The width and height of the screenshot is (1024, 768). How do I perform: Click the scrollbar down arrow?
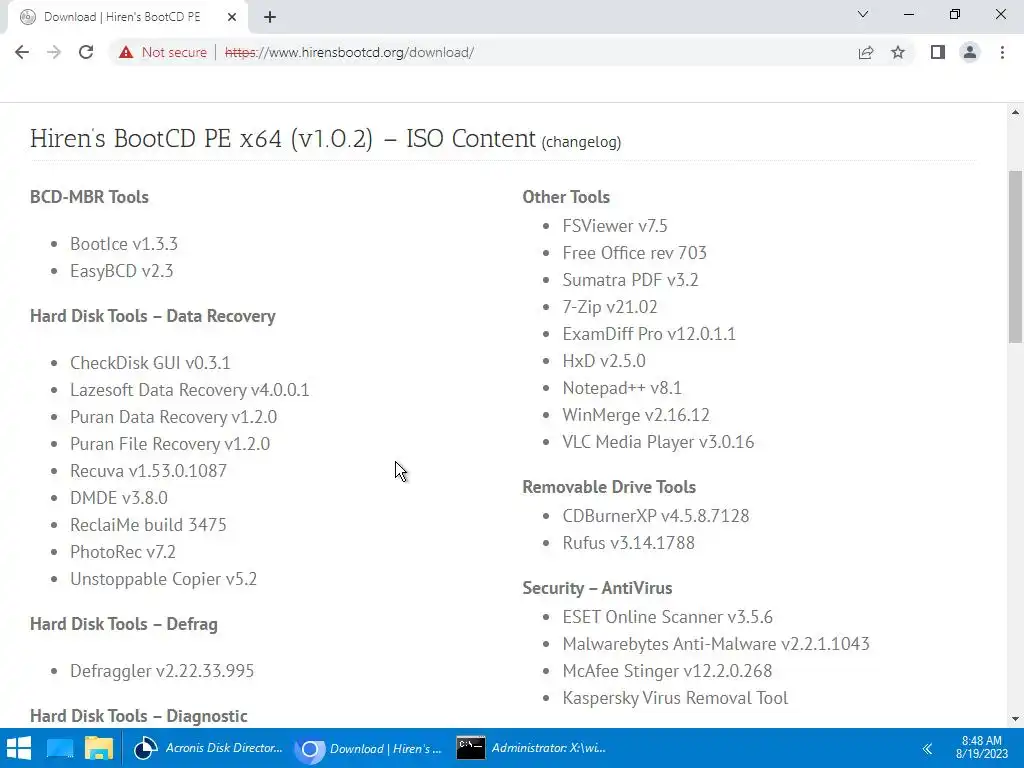(1015, 719)
